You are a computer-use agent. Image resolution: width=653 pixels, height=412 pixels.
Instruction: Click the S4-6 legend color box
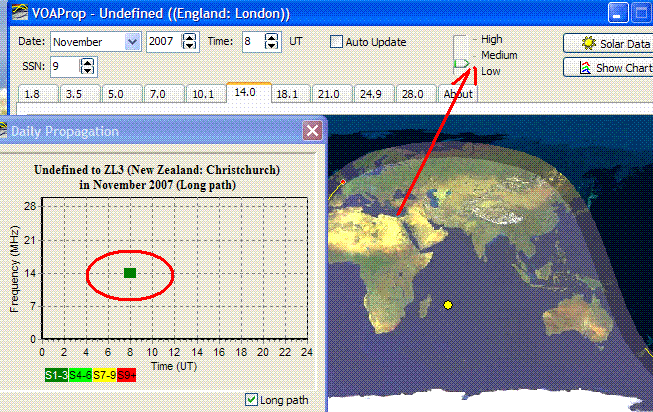[x=80, y=375]
